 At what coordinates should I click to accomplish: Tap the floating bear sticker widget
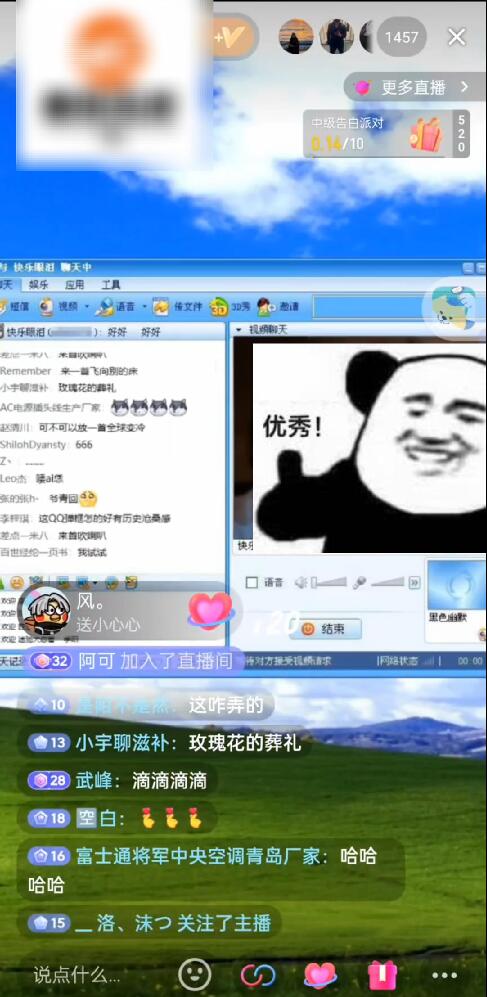[x=454, y=308]
